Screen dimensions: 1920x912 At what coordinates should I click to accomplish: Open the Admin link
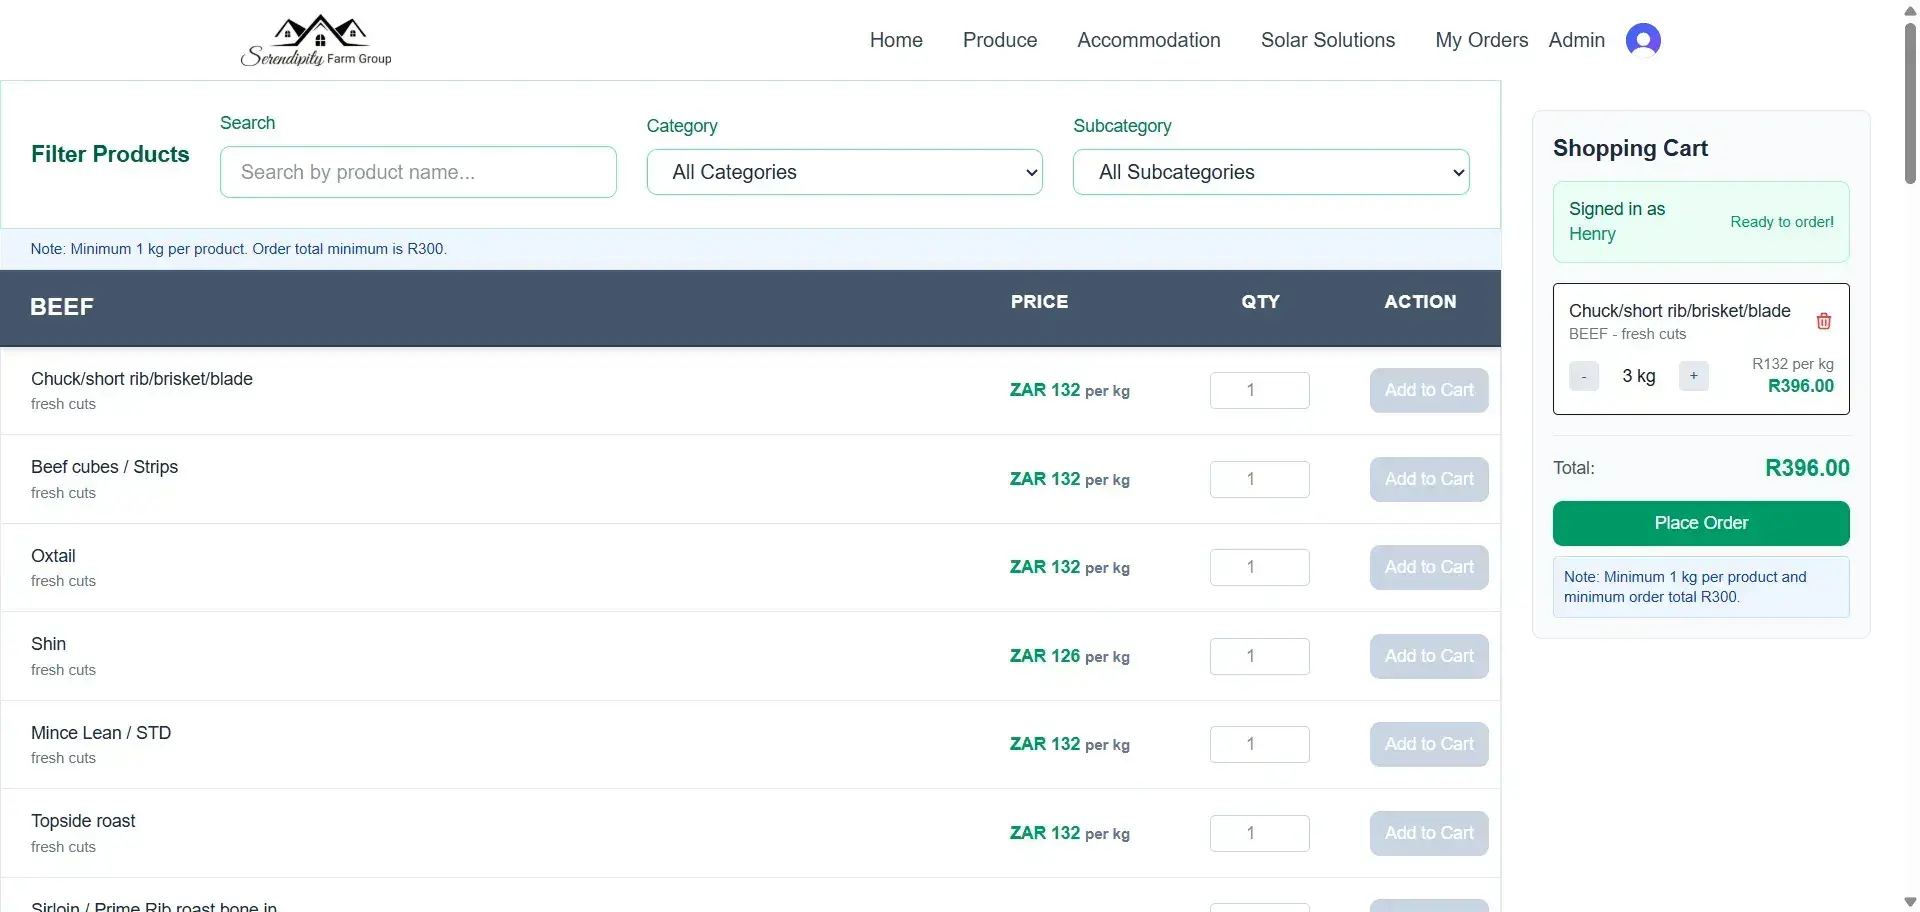pyautogui.click(x=1576, y=40)
